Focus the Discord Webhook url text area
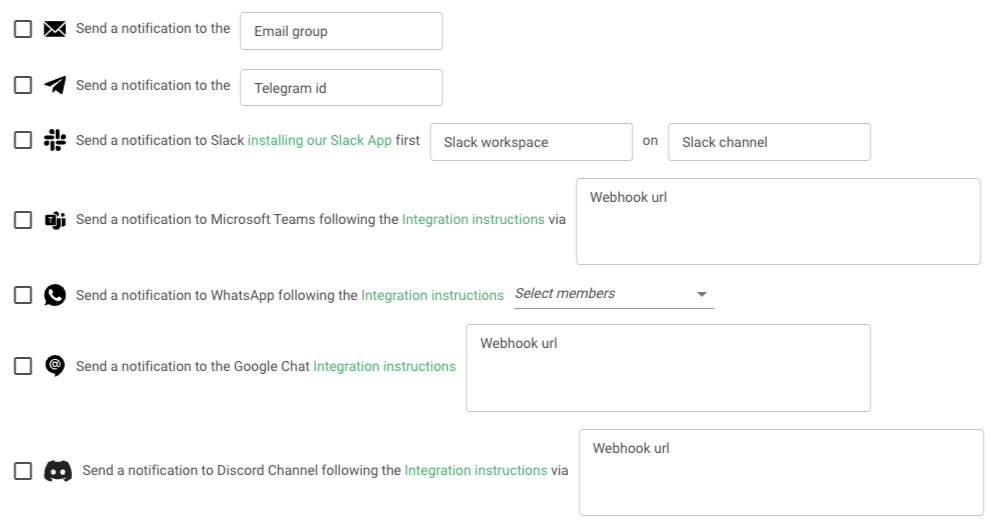Image resolution: width=990 pixels, height=526 pixels. 781,472
